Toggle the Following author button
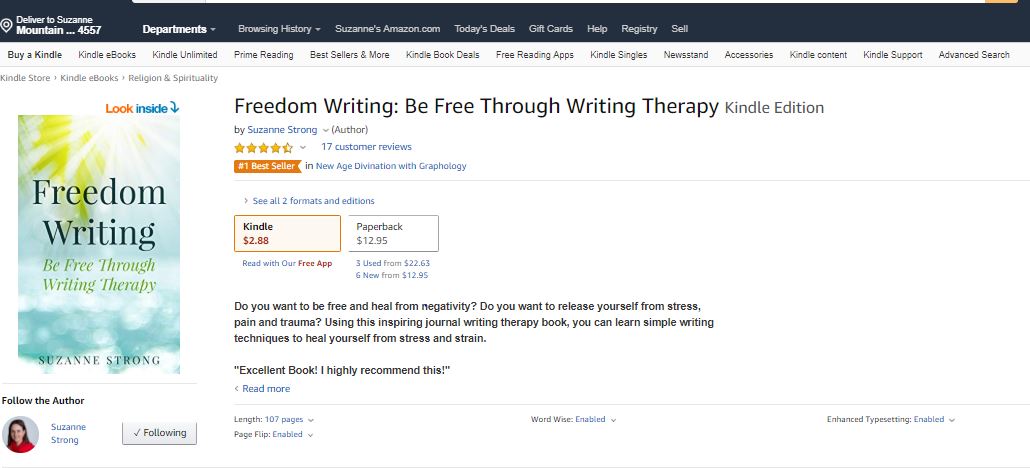This screenshot has height=468, width=1030. [160, 433]
